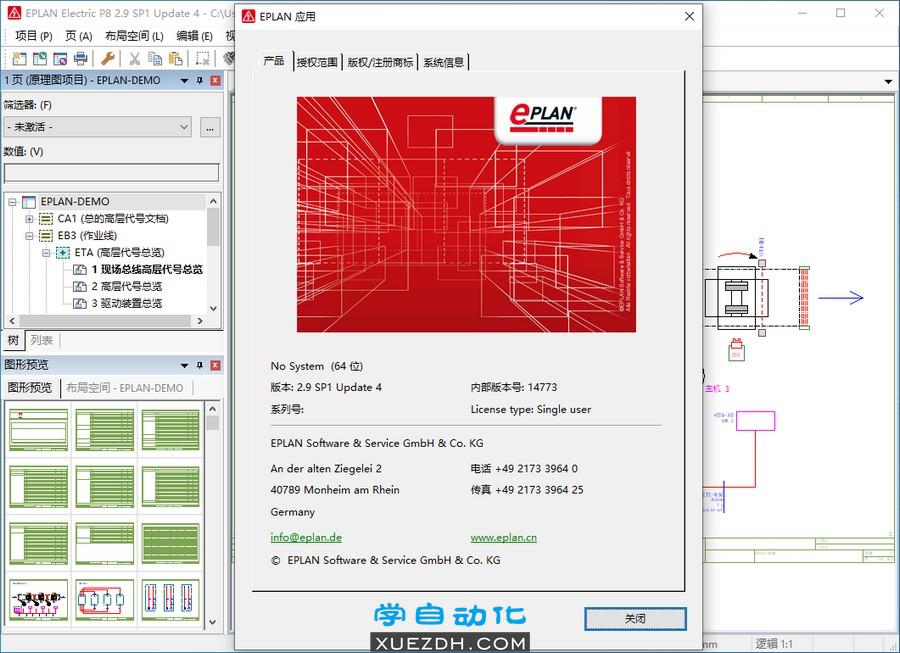The image size is (900, 653).
Task: Select red circuit loop preview thumbnail
Action: pos(104,600)
